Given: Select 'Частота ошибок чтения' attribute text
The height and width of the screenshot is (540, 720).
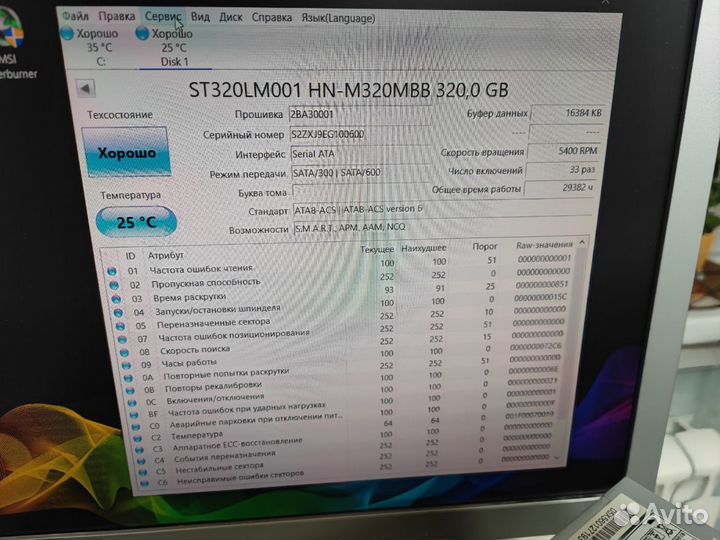Looking at the screenshot, I should 201,269.
